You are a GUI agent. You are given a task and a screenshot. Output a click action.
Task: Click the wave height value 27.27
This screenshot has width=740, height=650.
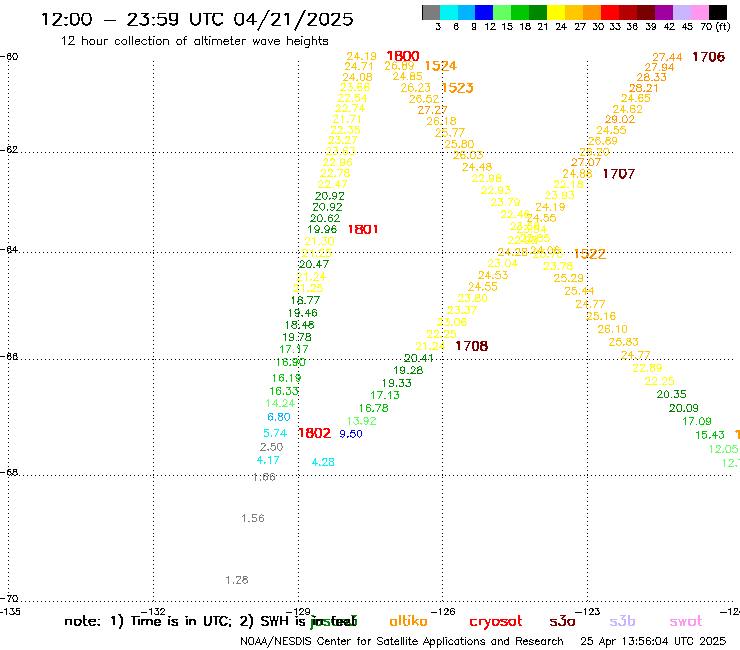(432, 110)
